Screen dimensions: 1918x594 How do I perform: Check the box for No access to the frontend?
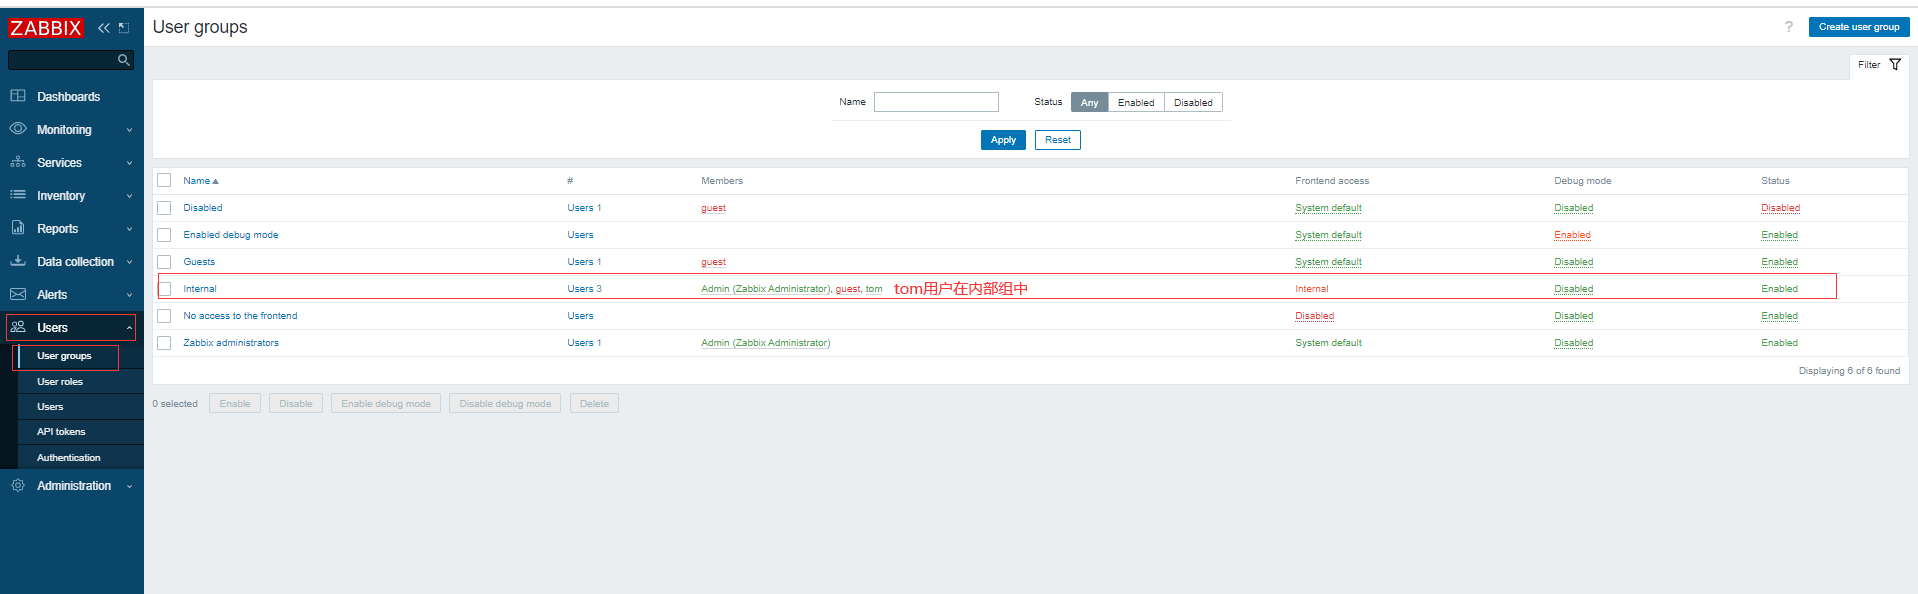[x=164, y=316]
